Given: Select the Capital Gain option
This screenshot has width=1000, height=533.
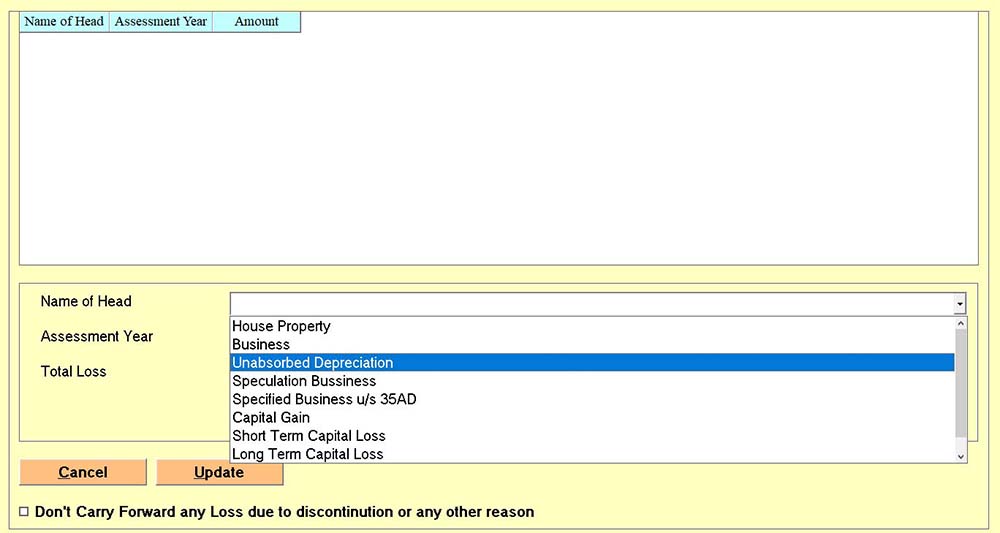Looking at the screenshot, I should pyautogui.click(x=271, y=417).
